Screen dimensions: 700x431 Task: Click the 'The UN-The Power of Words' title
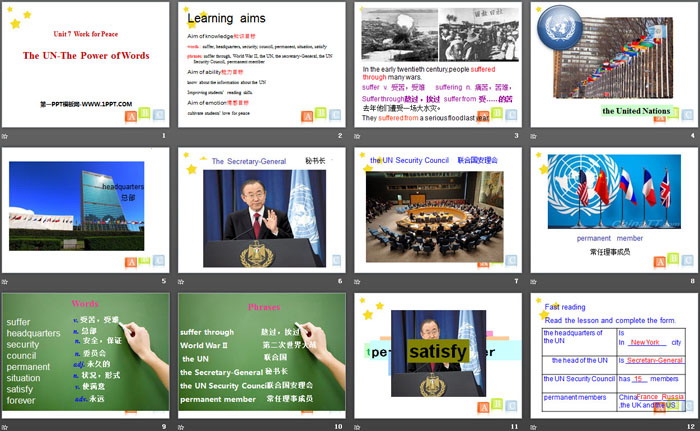tap(84, 56)
